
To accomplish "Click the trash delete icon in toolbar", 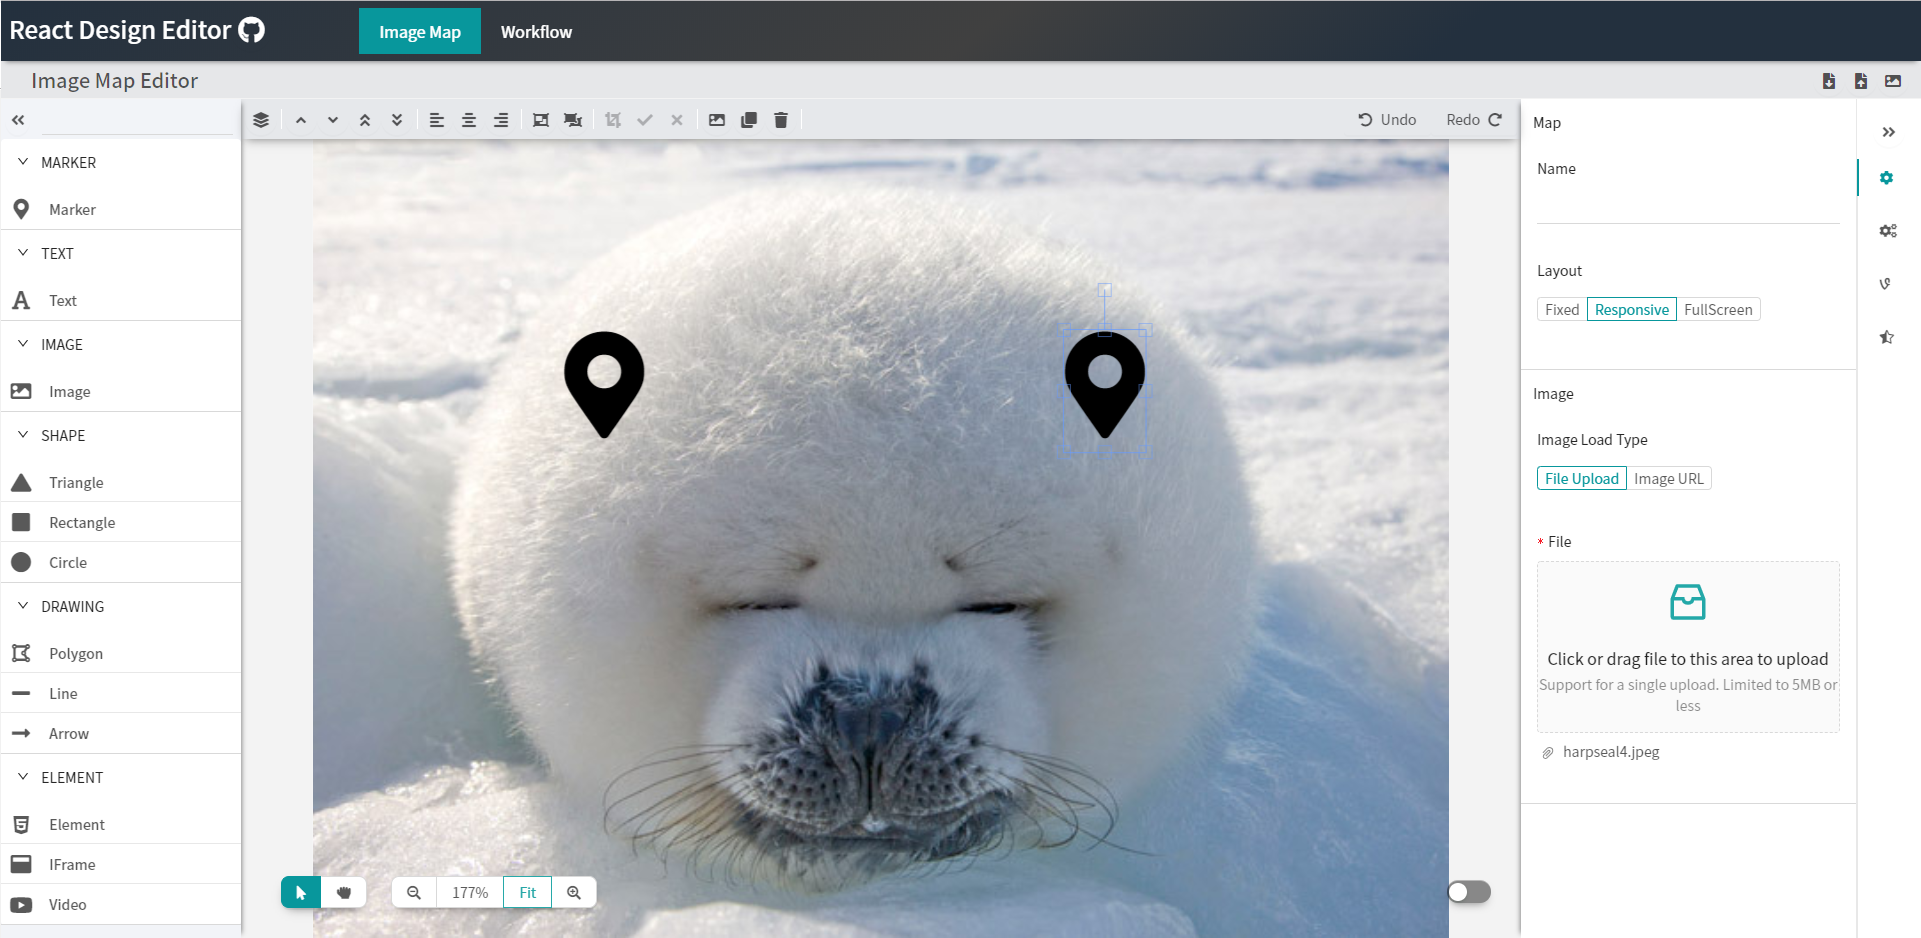I will point(781,120).
